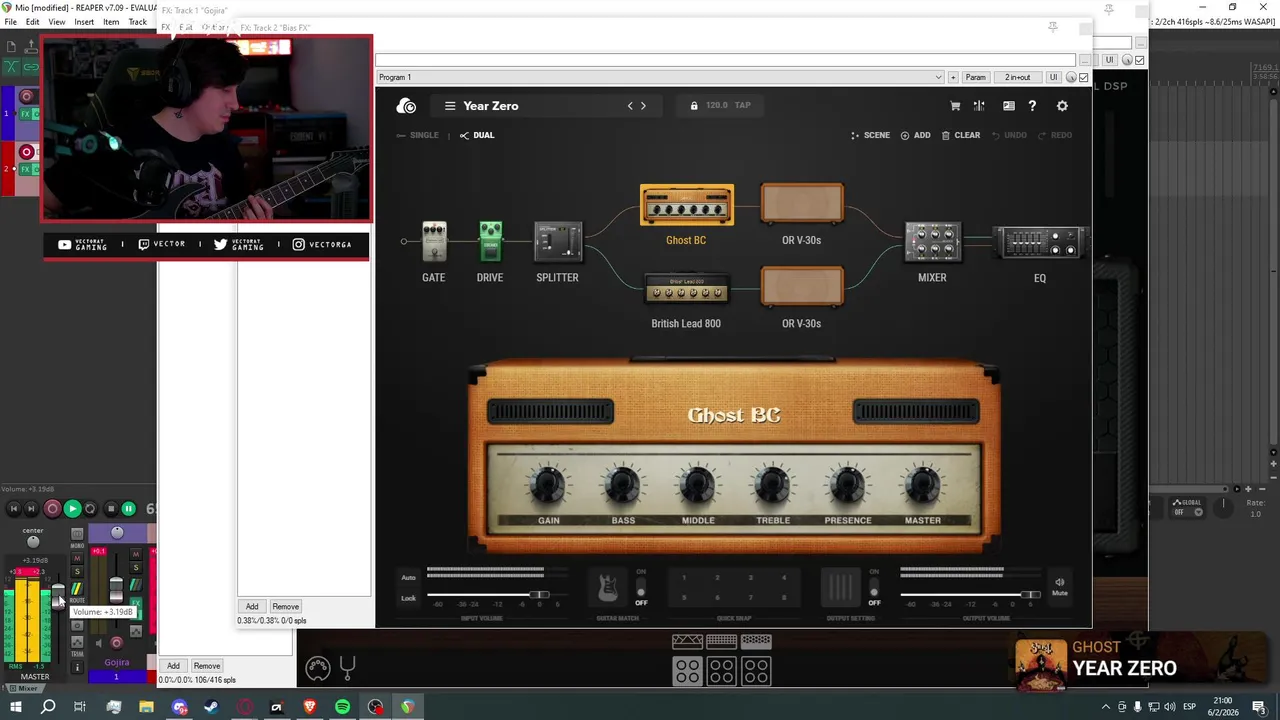Open Windows search from the taskbar
Screen dimensions: 1280x720
point(48,707)
